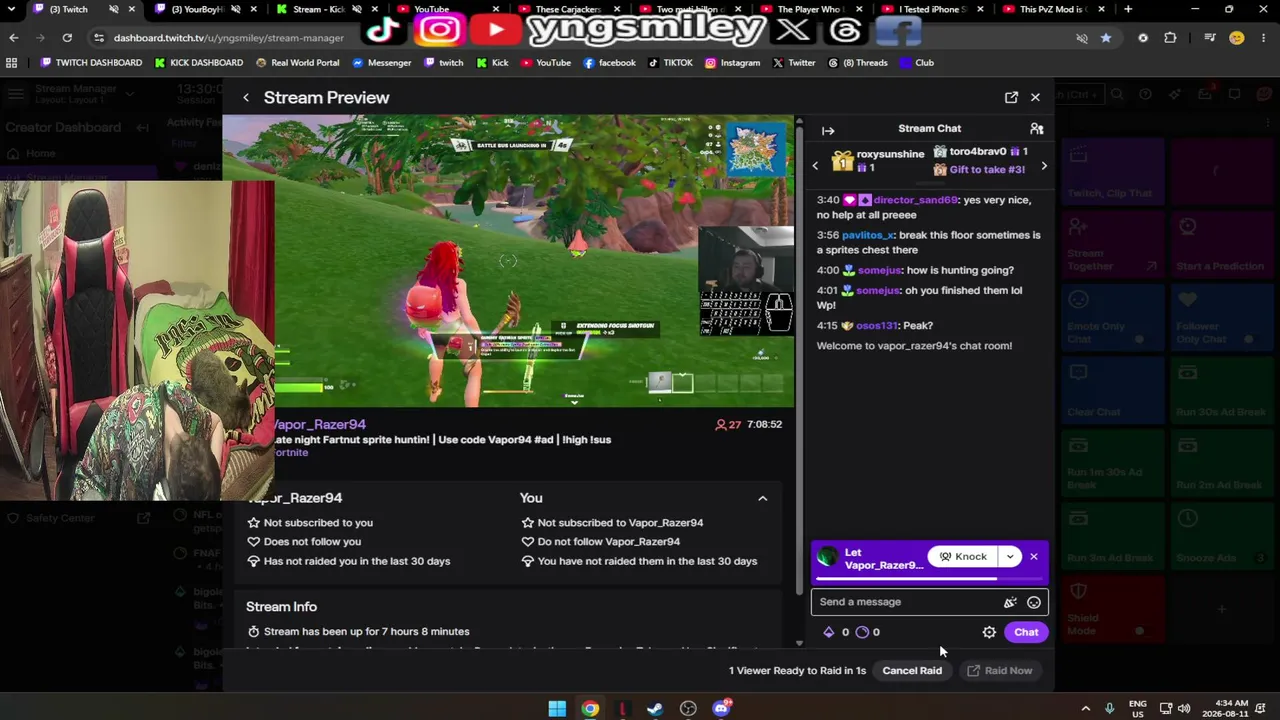Click the Raid Now button
Image resolution: width=1280 pixels, height=720 pixels.
point(999,671)
